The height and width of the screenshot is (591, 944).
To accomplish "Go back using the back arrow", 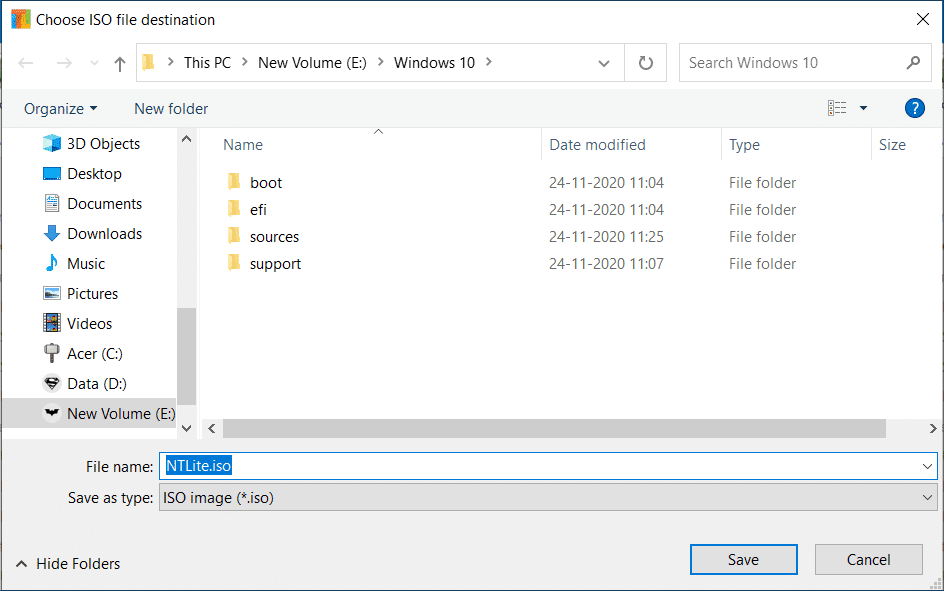I will [x=25, y=63].
